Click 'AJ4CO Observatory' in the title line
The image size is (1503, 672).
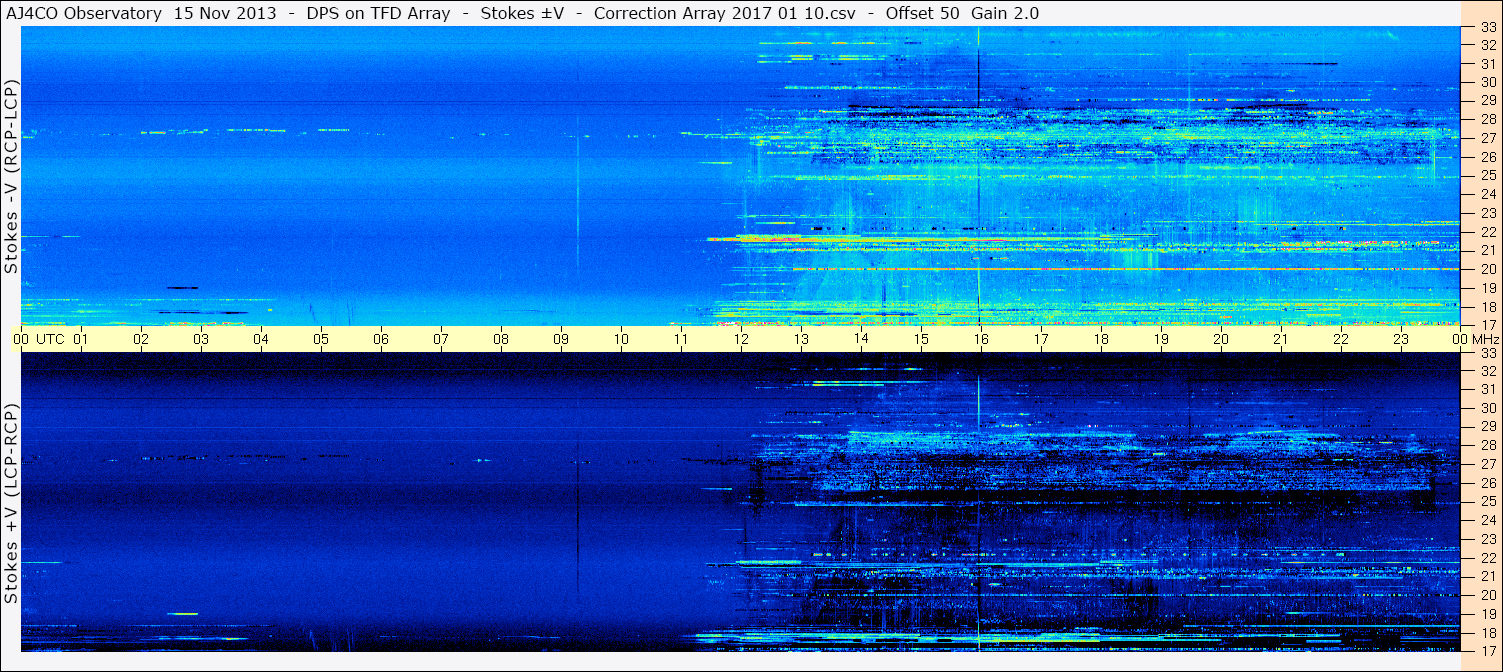82,13
